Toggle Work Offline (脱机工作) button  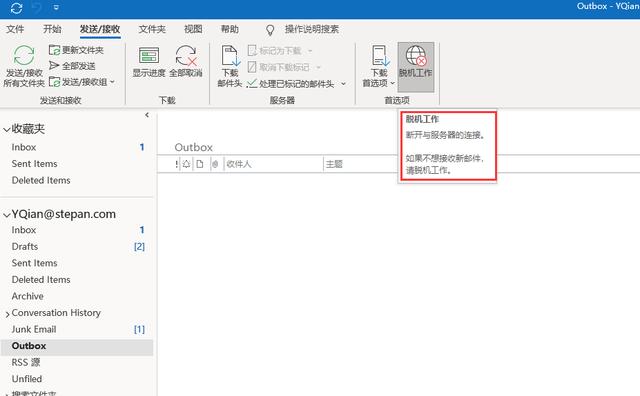coord(416,67)
